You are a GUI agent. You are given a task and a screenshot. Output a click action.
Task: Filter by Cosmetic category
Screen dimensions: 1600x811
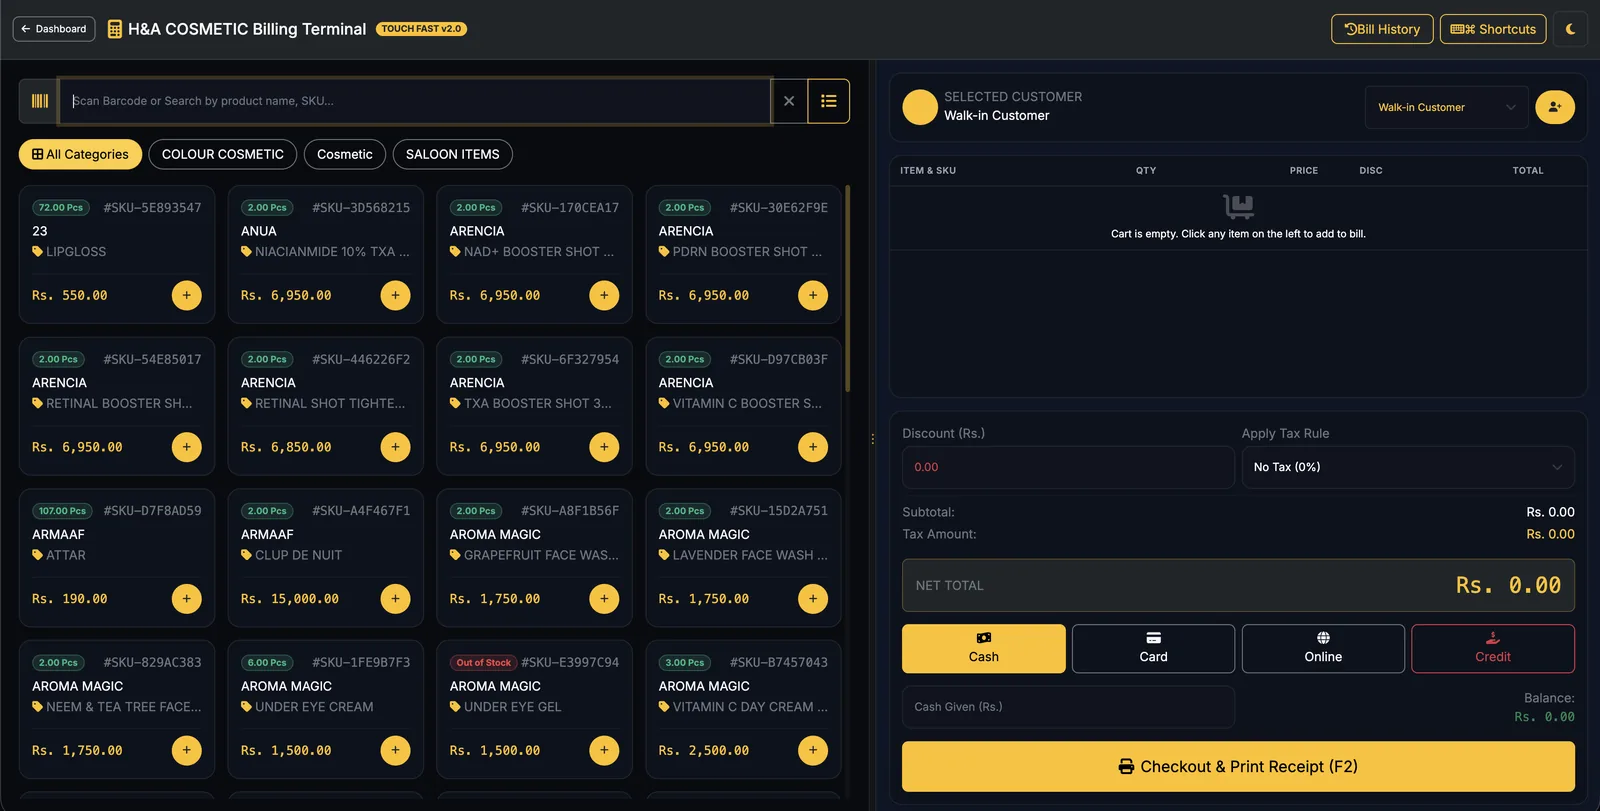pyautogui.click(x=345, y=154)
